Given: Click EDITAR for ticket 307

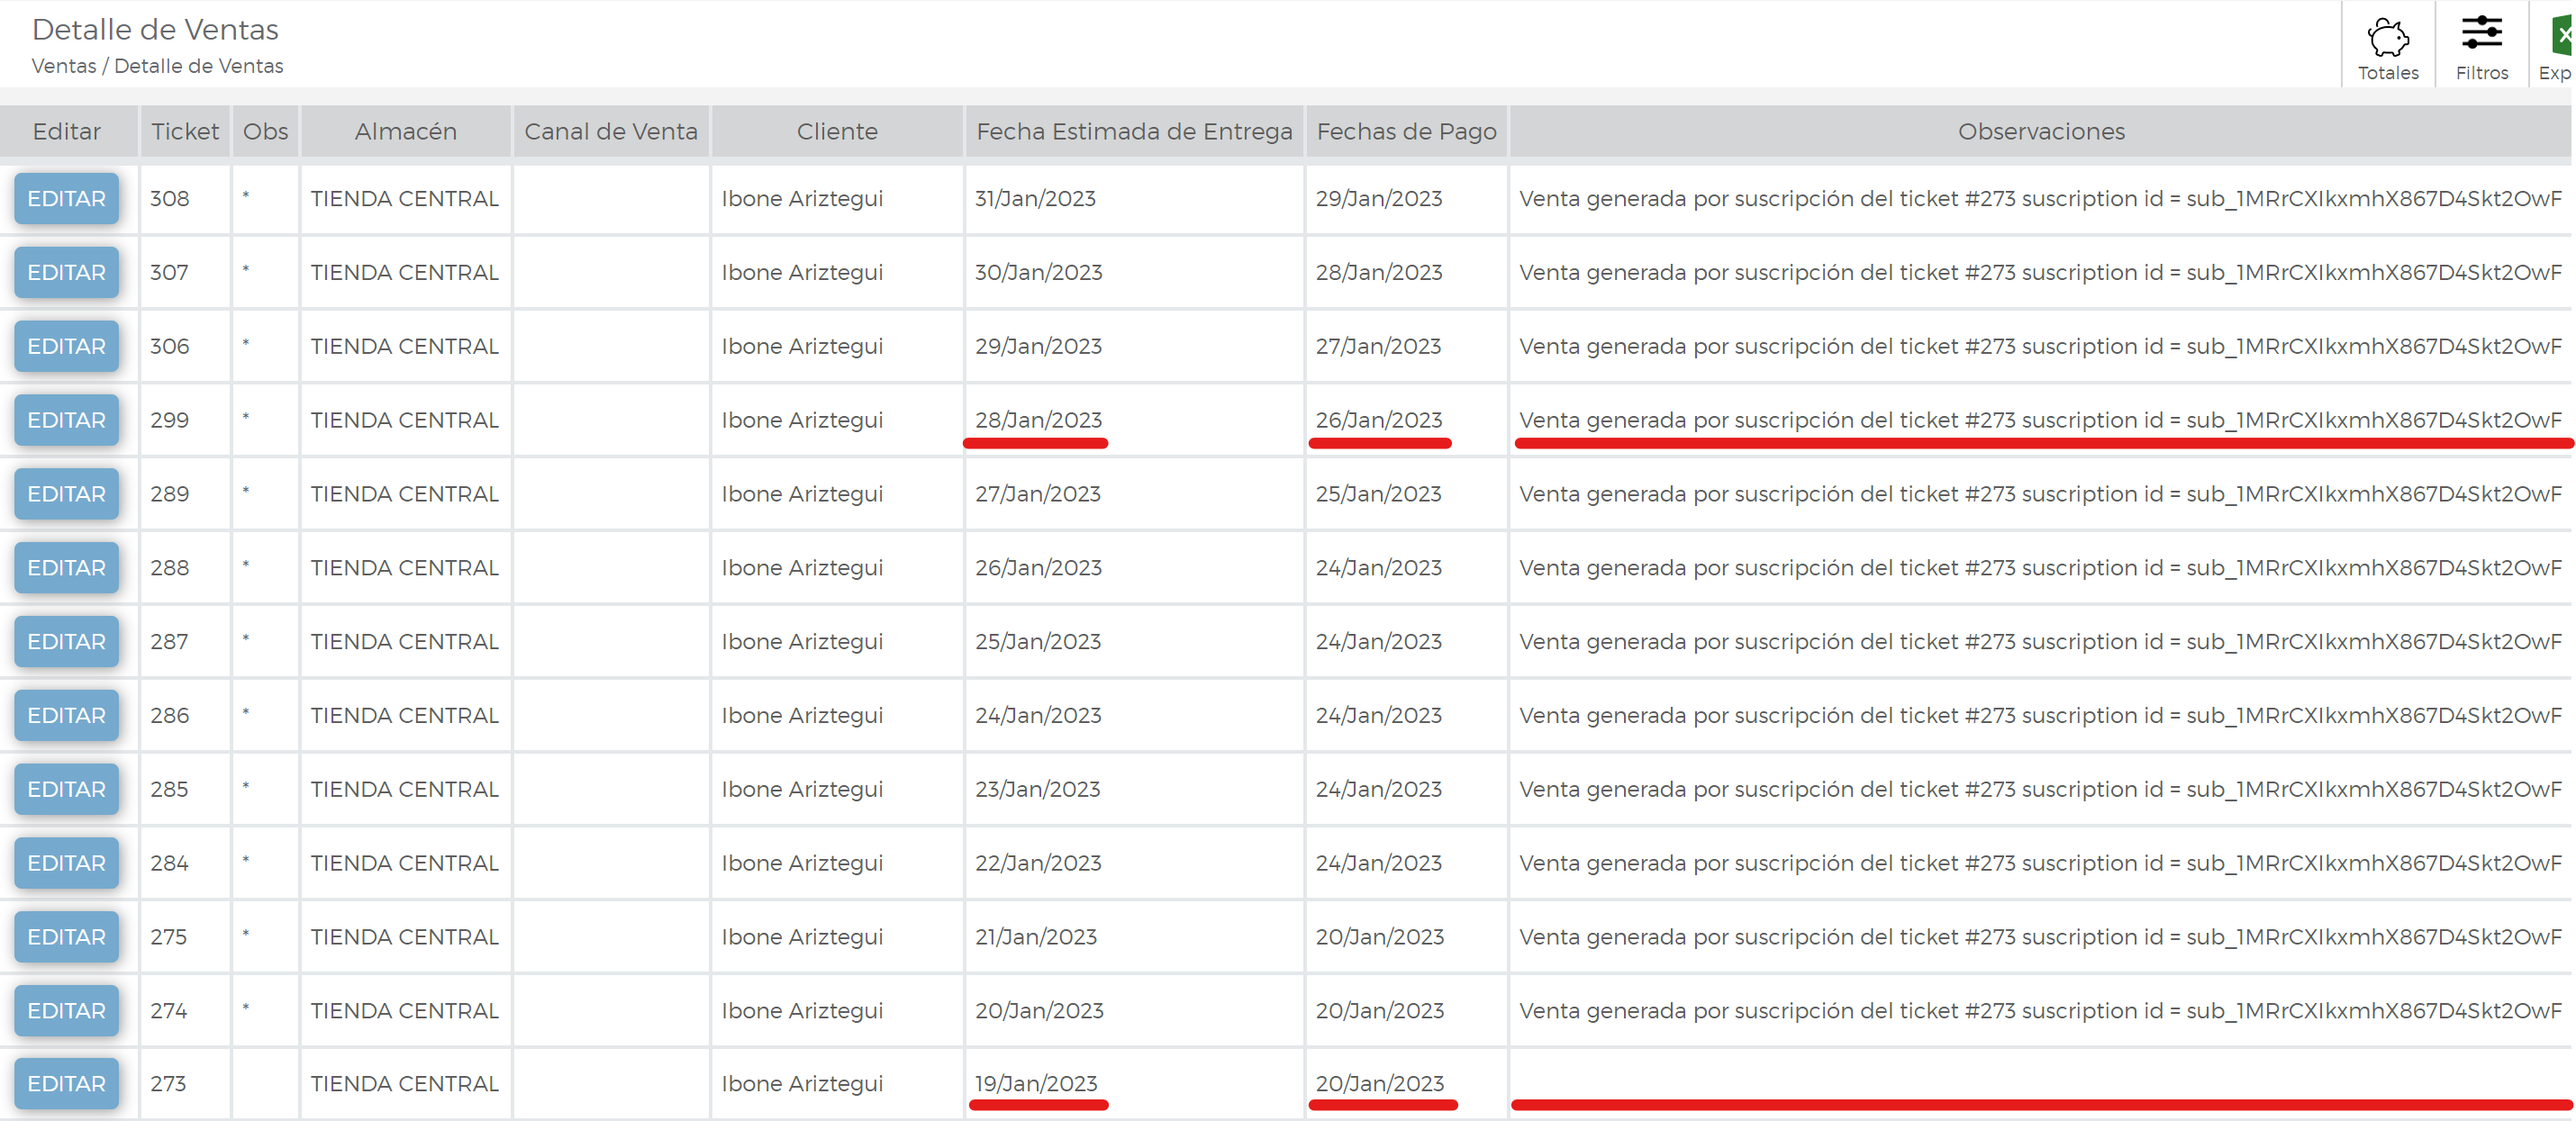Looking at the screenshot, I should click(x=66, y=273).
